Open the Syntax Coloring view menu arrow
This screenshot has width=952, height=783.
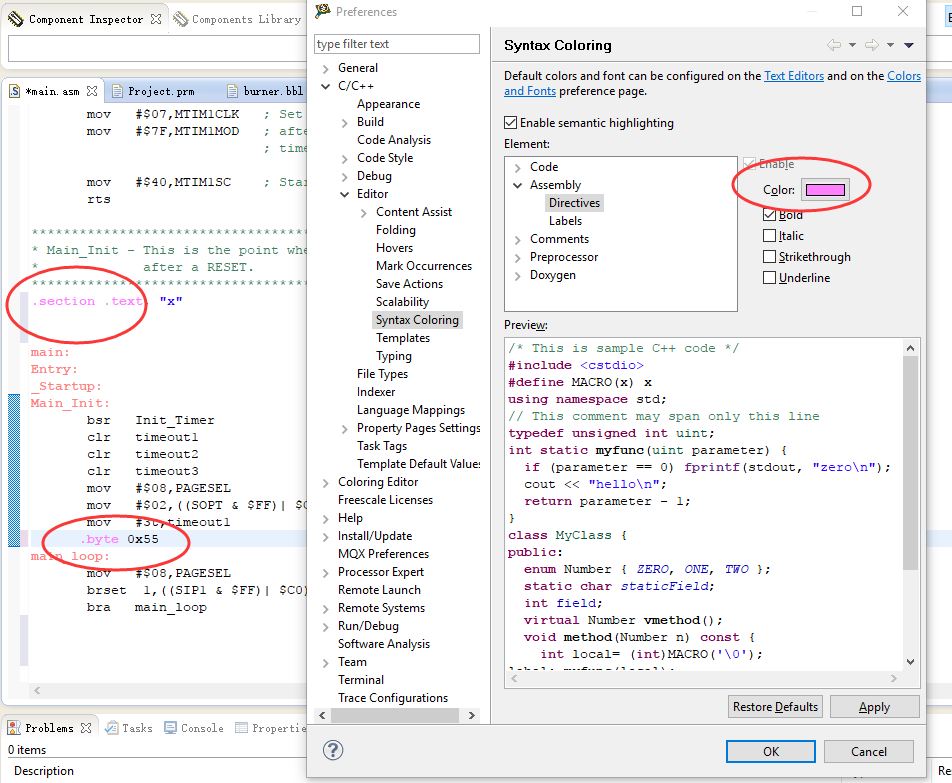(x=909, y=45)
